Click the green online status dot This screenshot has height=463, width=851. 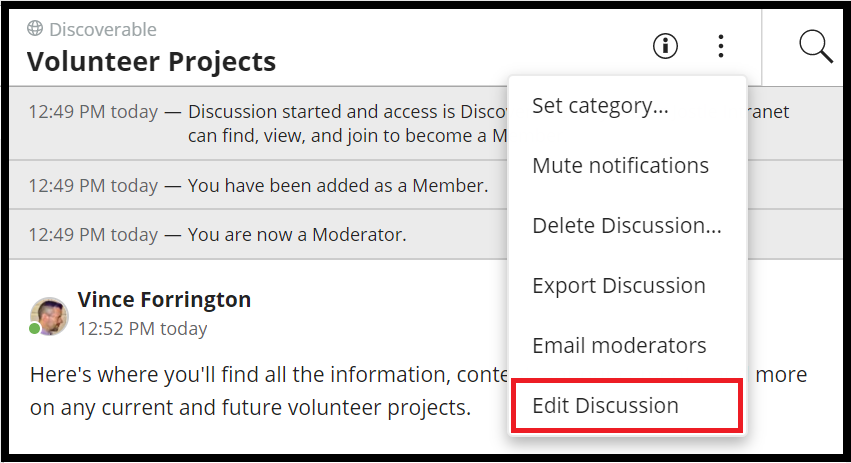pyautogui.click(x=35, y=329)
